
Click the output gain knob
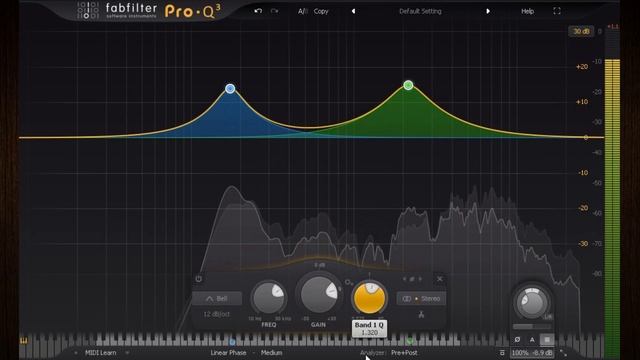point(531,302)
